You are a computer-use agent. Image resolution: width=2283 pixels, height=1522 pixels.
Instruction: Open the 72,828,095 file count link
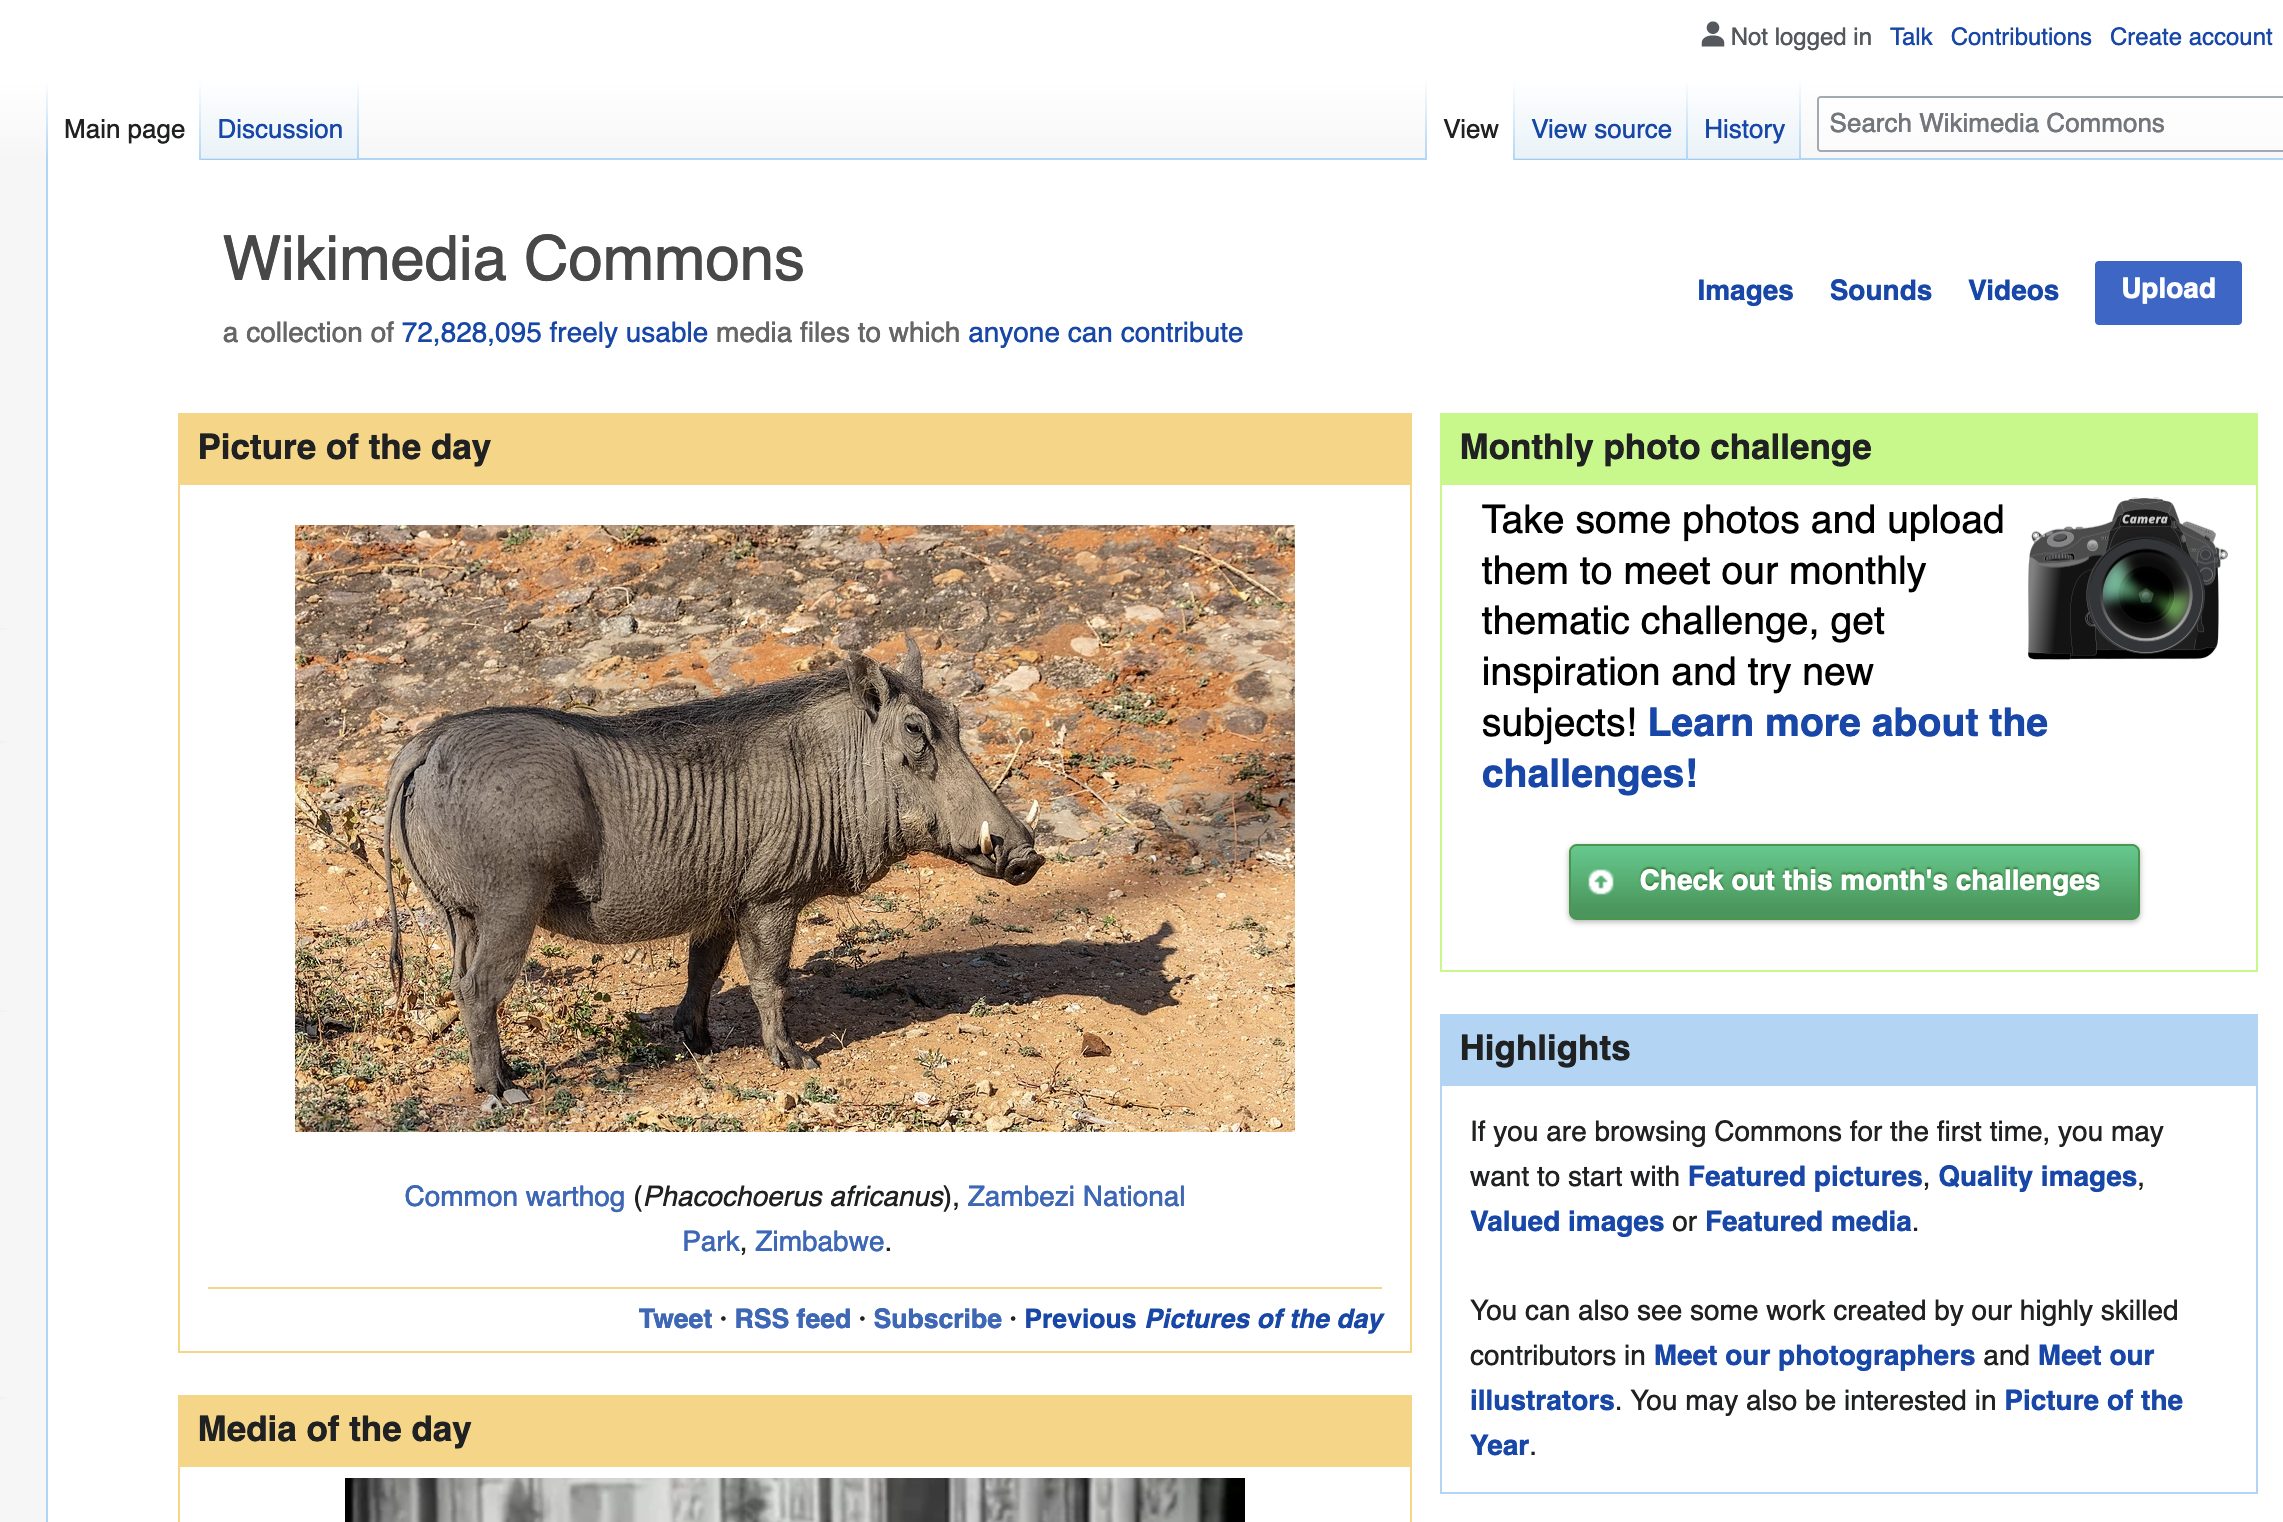pyautogui.click(x=471, y=333)
